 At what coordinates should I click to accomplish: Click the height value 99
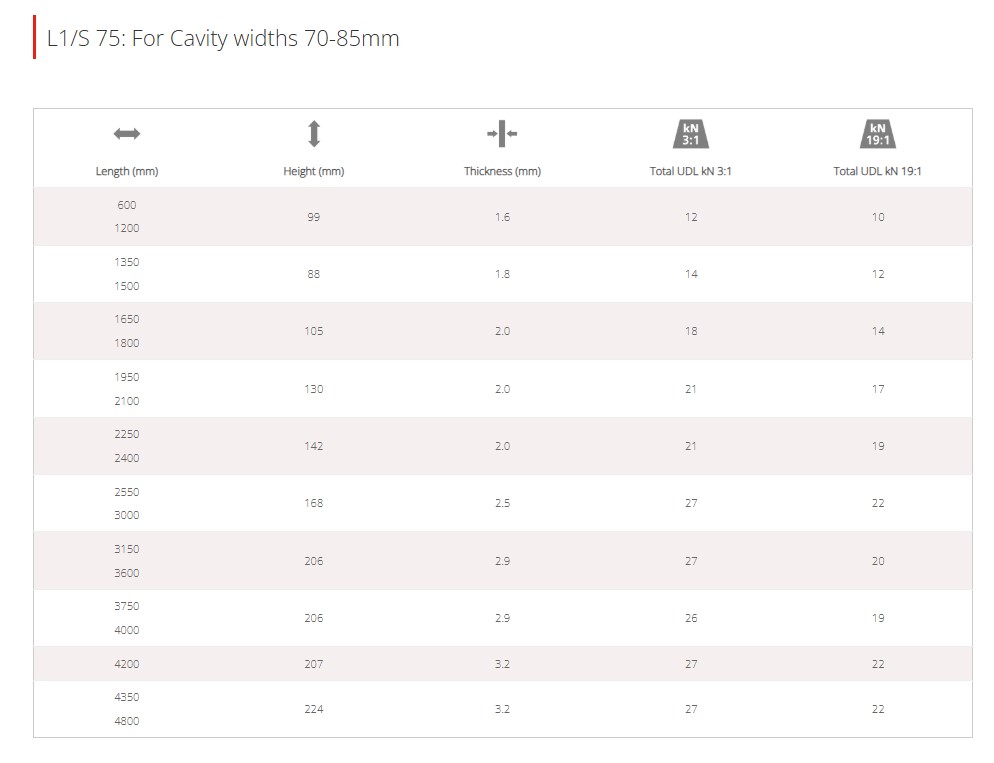314,217
